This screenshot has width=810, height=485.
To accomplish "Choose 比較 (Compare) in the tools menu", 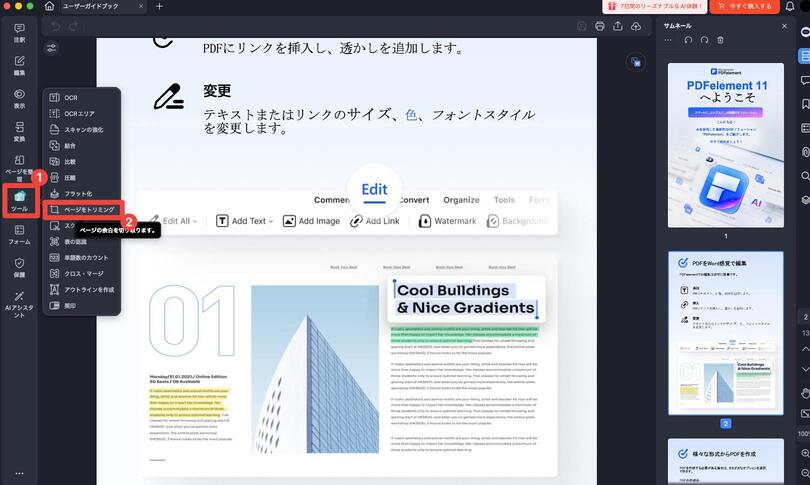I will coord(82,162).
